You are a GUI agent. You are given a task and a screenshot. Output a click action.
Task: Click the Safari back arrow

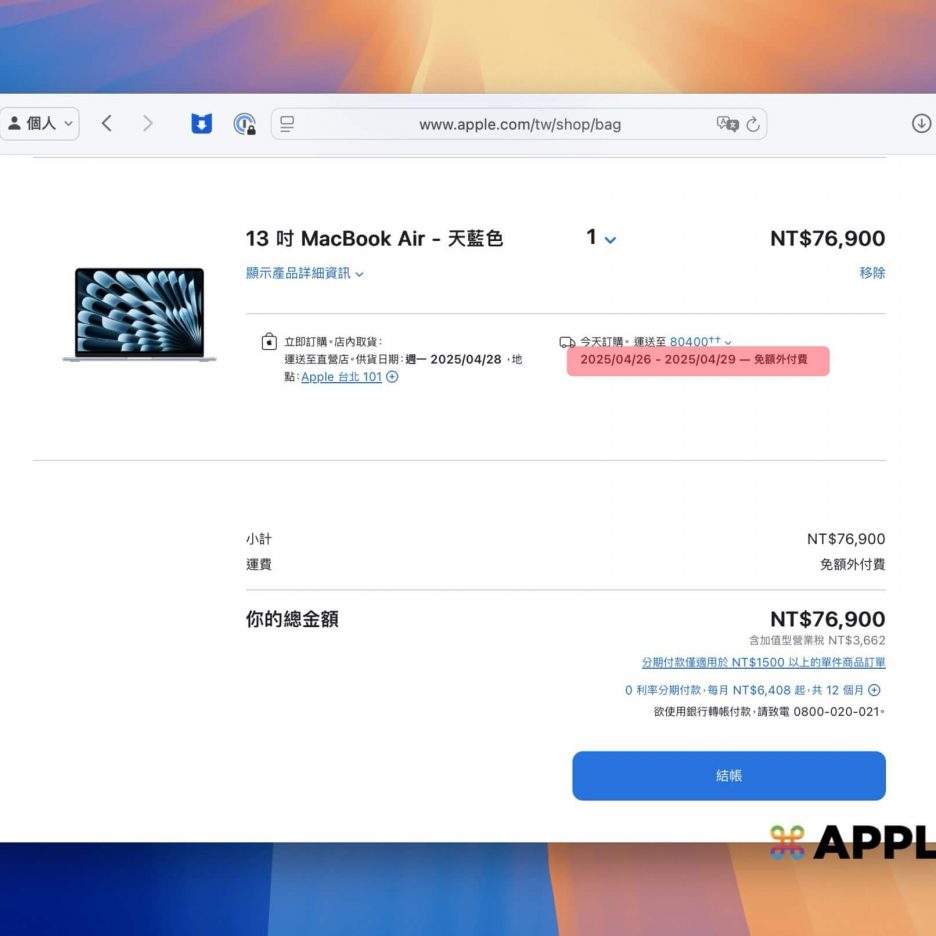point(107,124)
